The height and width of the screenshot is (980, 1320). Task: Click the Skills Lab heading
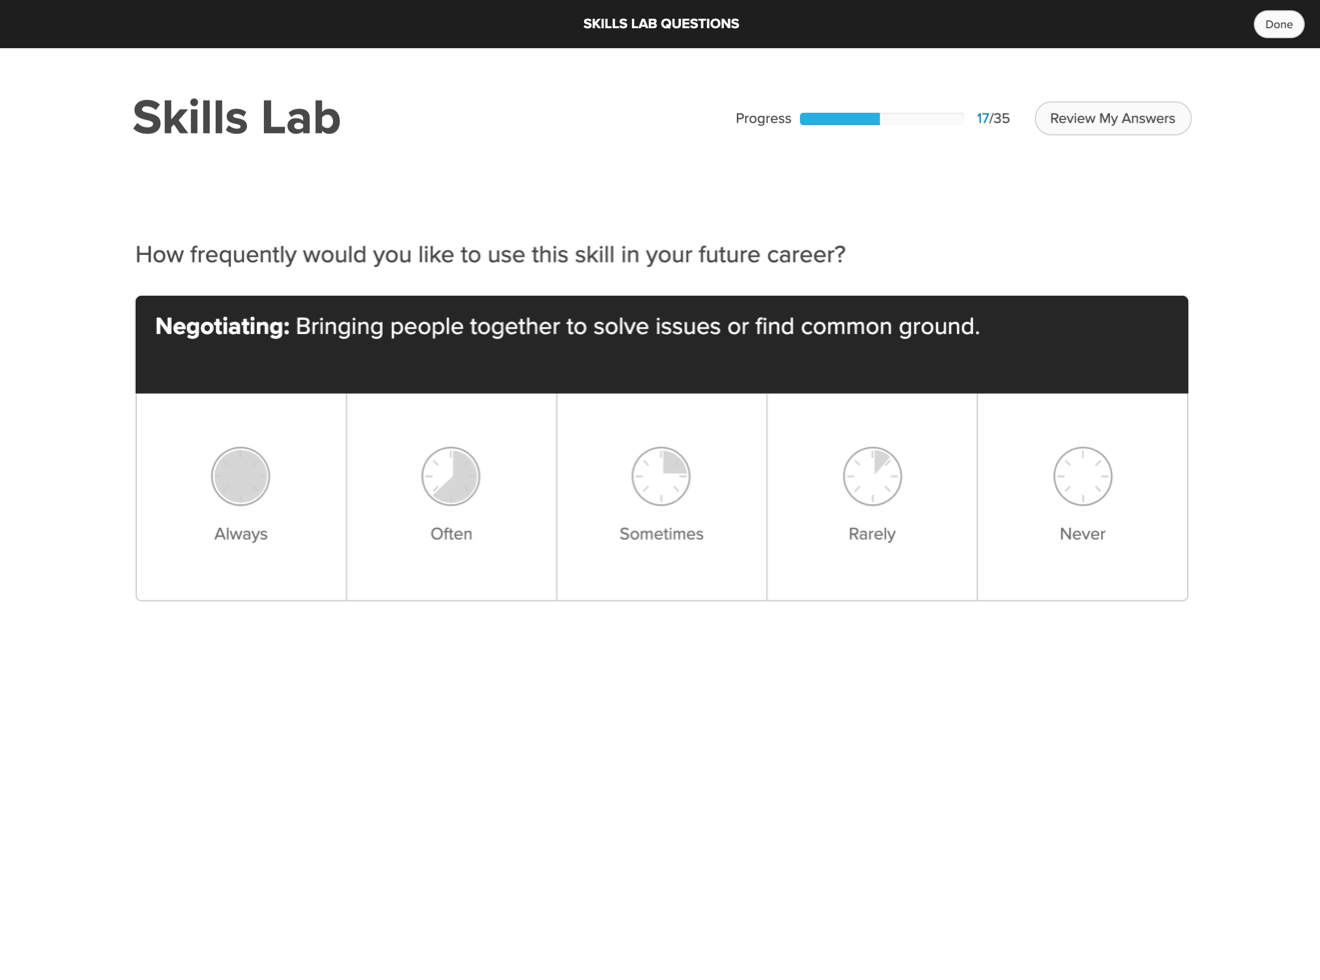coord(236,117)
